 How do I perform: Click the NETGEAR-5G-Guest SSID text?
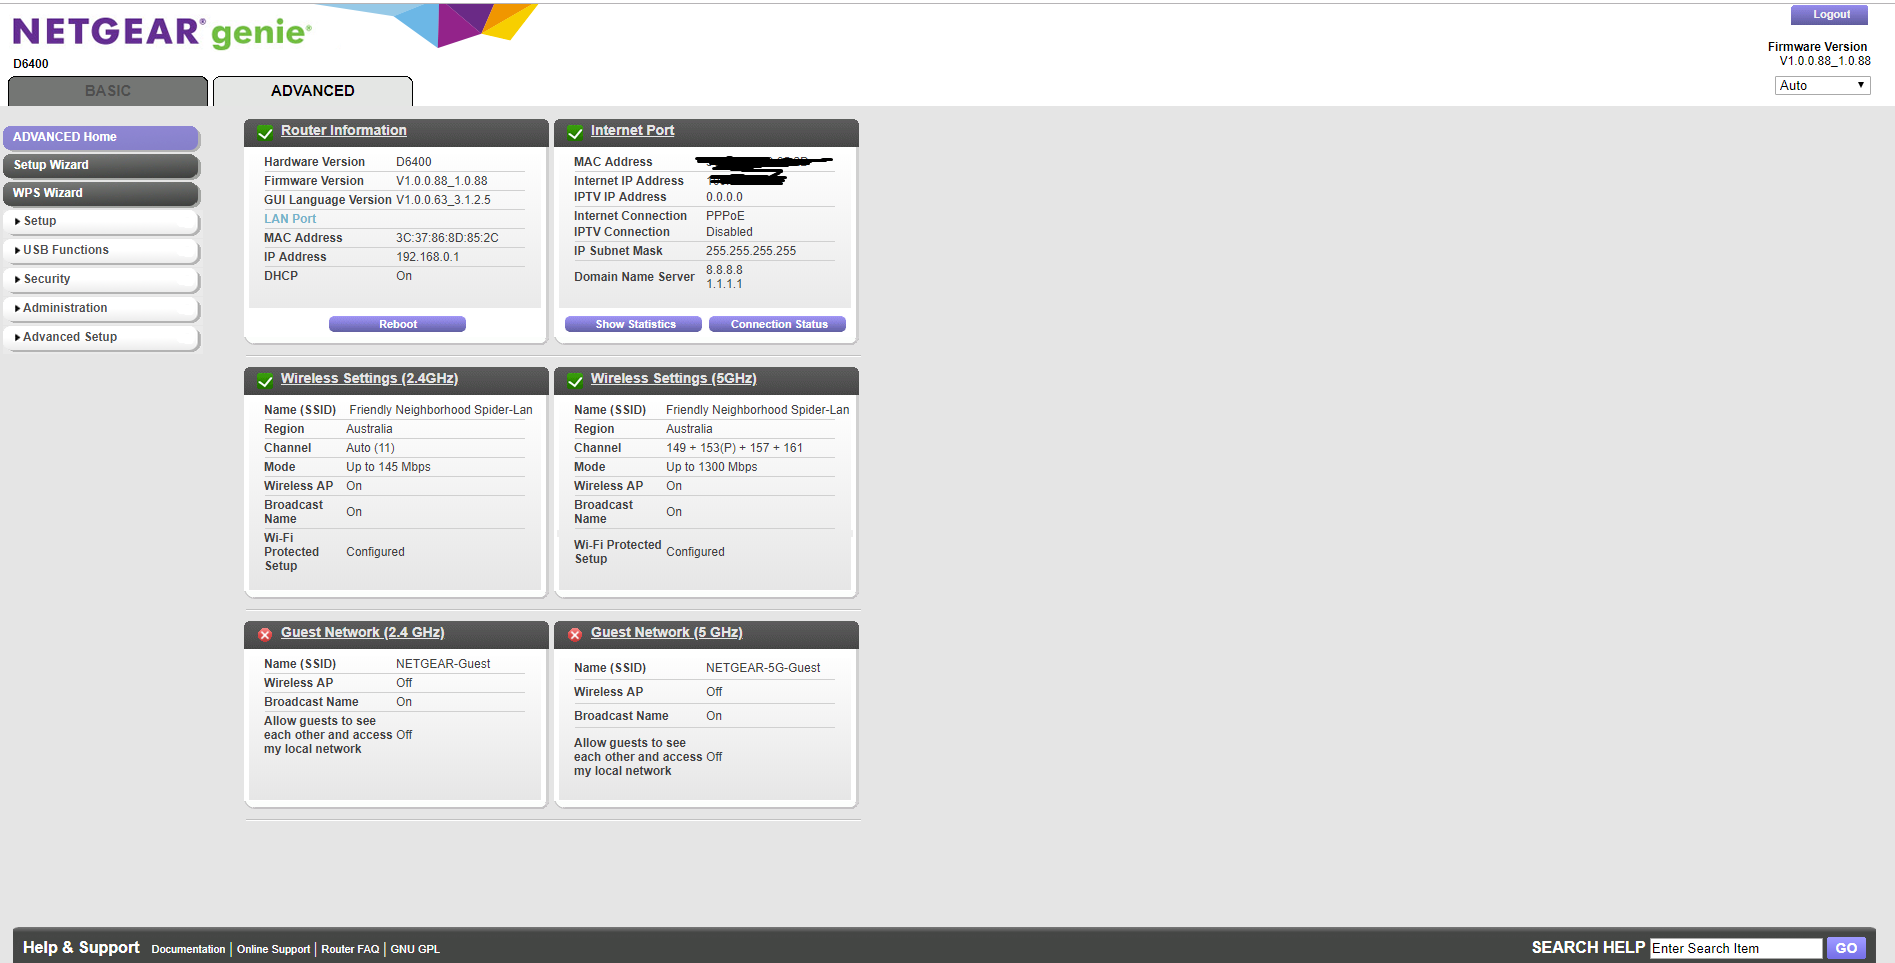(x=763, y=668)
